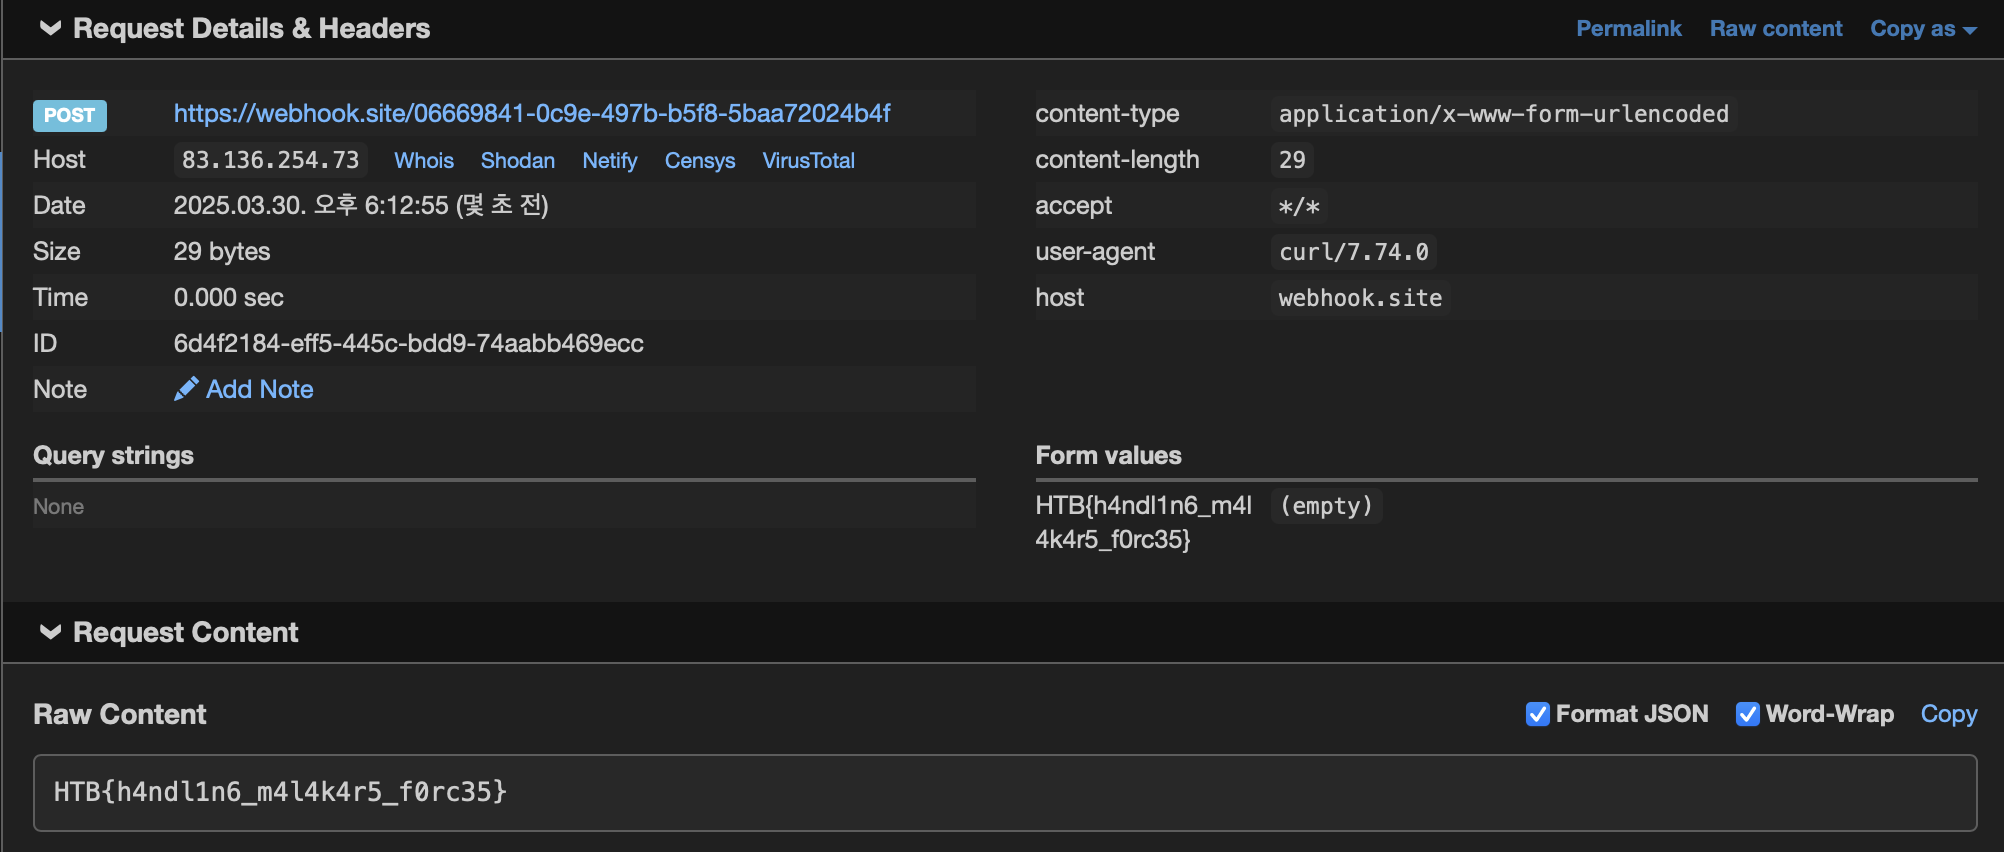Toggle the Format JSON checkbox
This screenshot has height=852, width=2004.
1538,714
